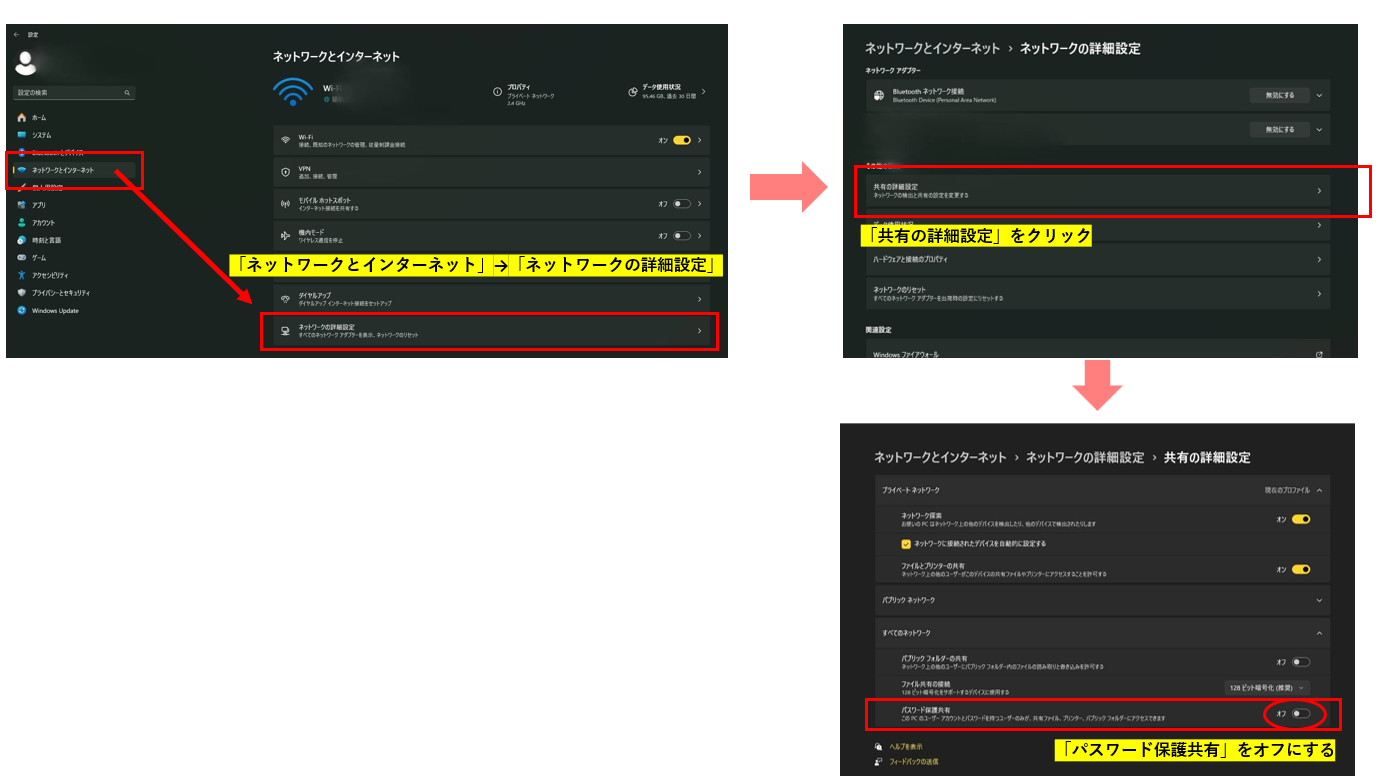Click the プロパティ info icon
This screenshot has width=1392, height=781.
(x=498, y=92)
